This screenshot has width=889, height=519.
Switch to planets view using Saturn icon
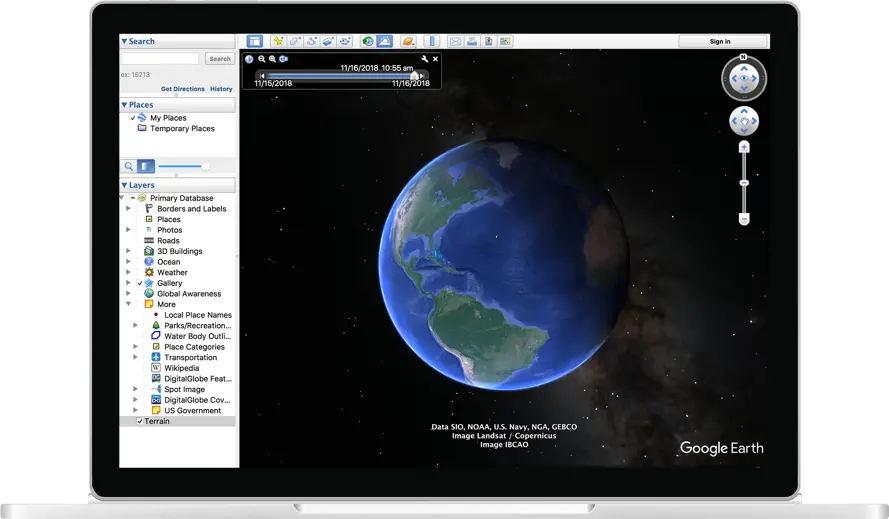[x=408, y=42]
